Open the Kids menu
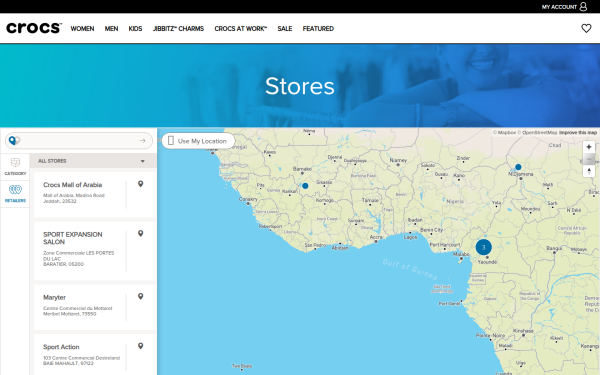 coord(135,29)
